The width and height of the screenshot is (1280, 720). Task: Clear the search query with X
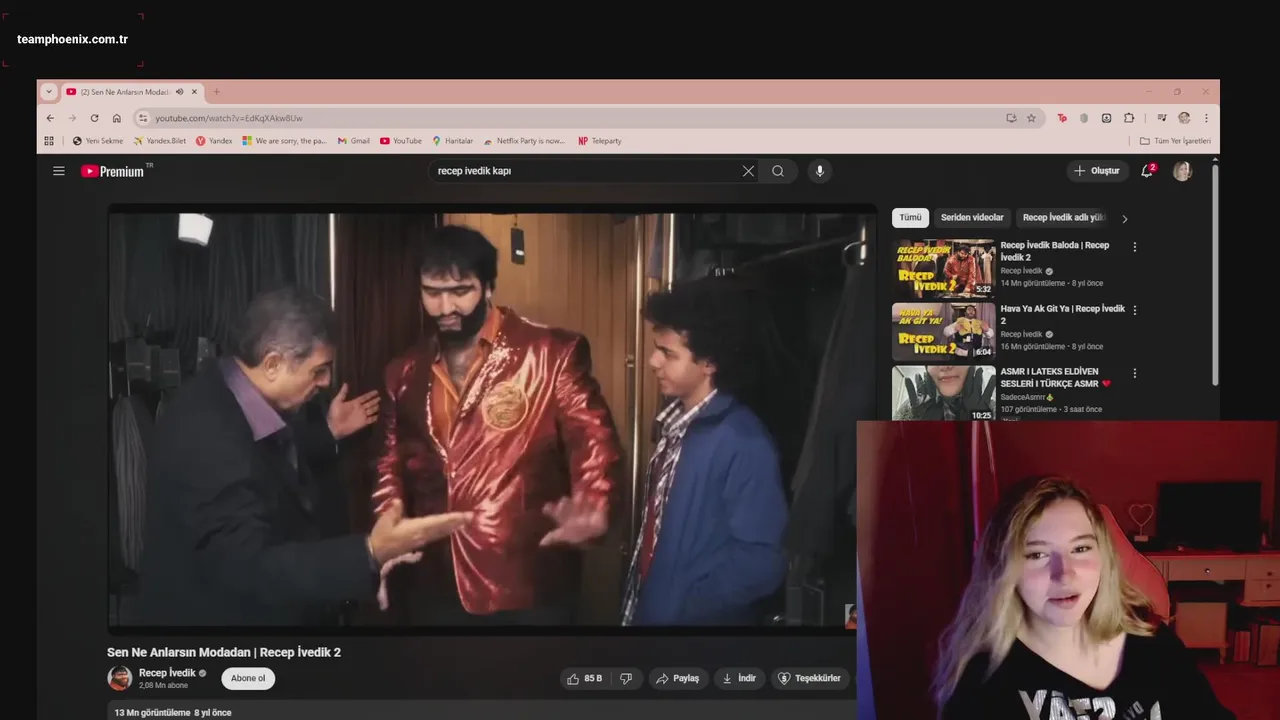748,171
